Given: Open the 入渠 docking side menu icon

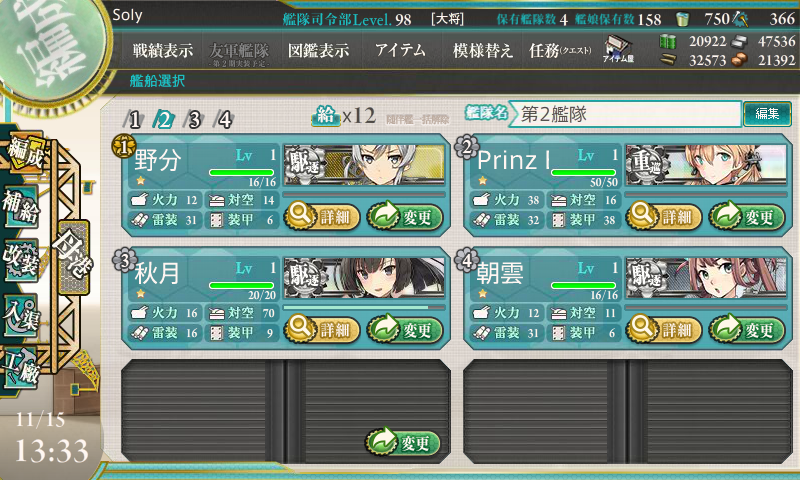Looking at the screenshot, I should (20, 315).
